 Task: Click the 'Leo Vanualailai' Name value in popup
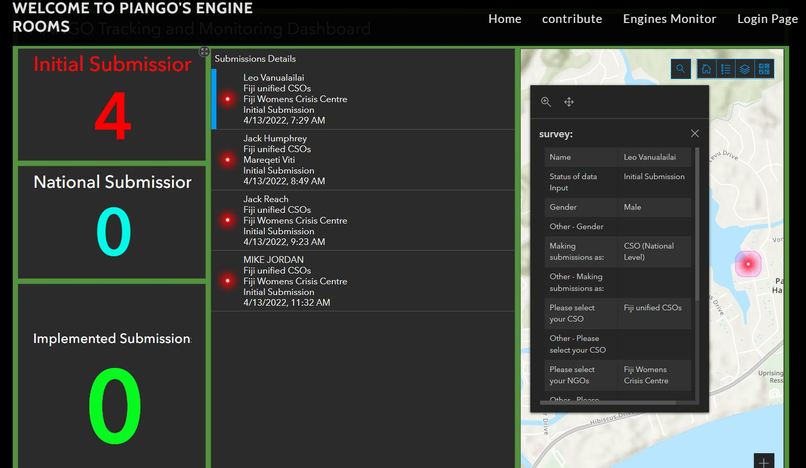tap(650, 157)
